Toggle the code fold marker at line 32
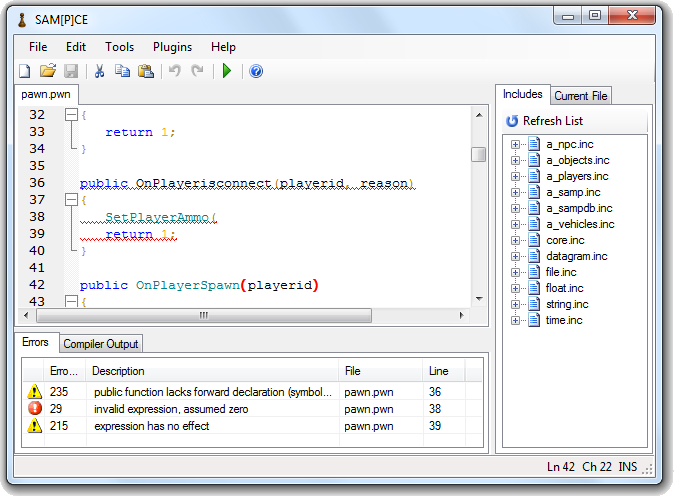 71,115
